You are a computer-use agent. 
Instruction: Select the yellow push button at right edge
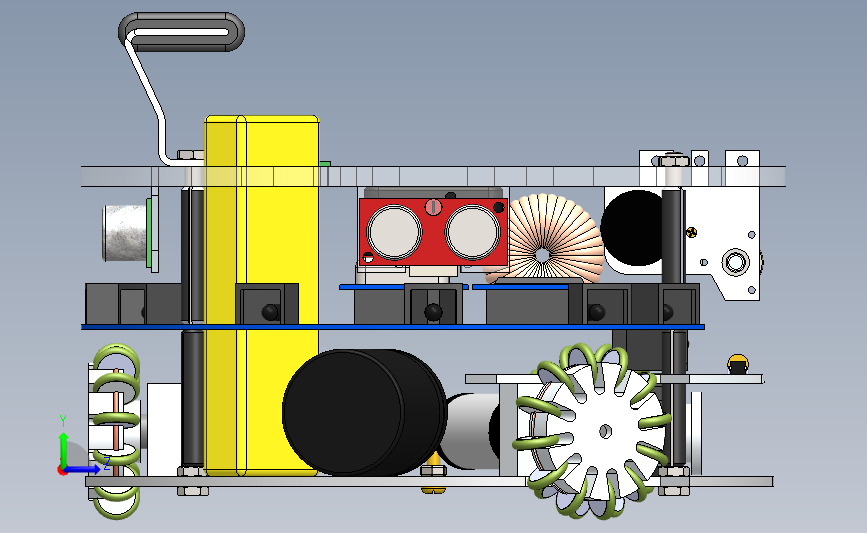tap(738, 364)
